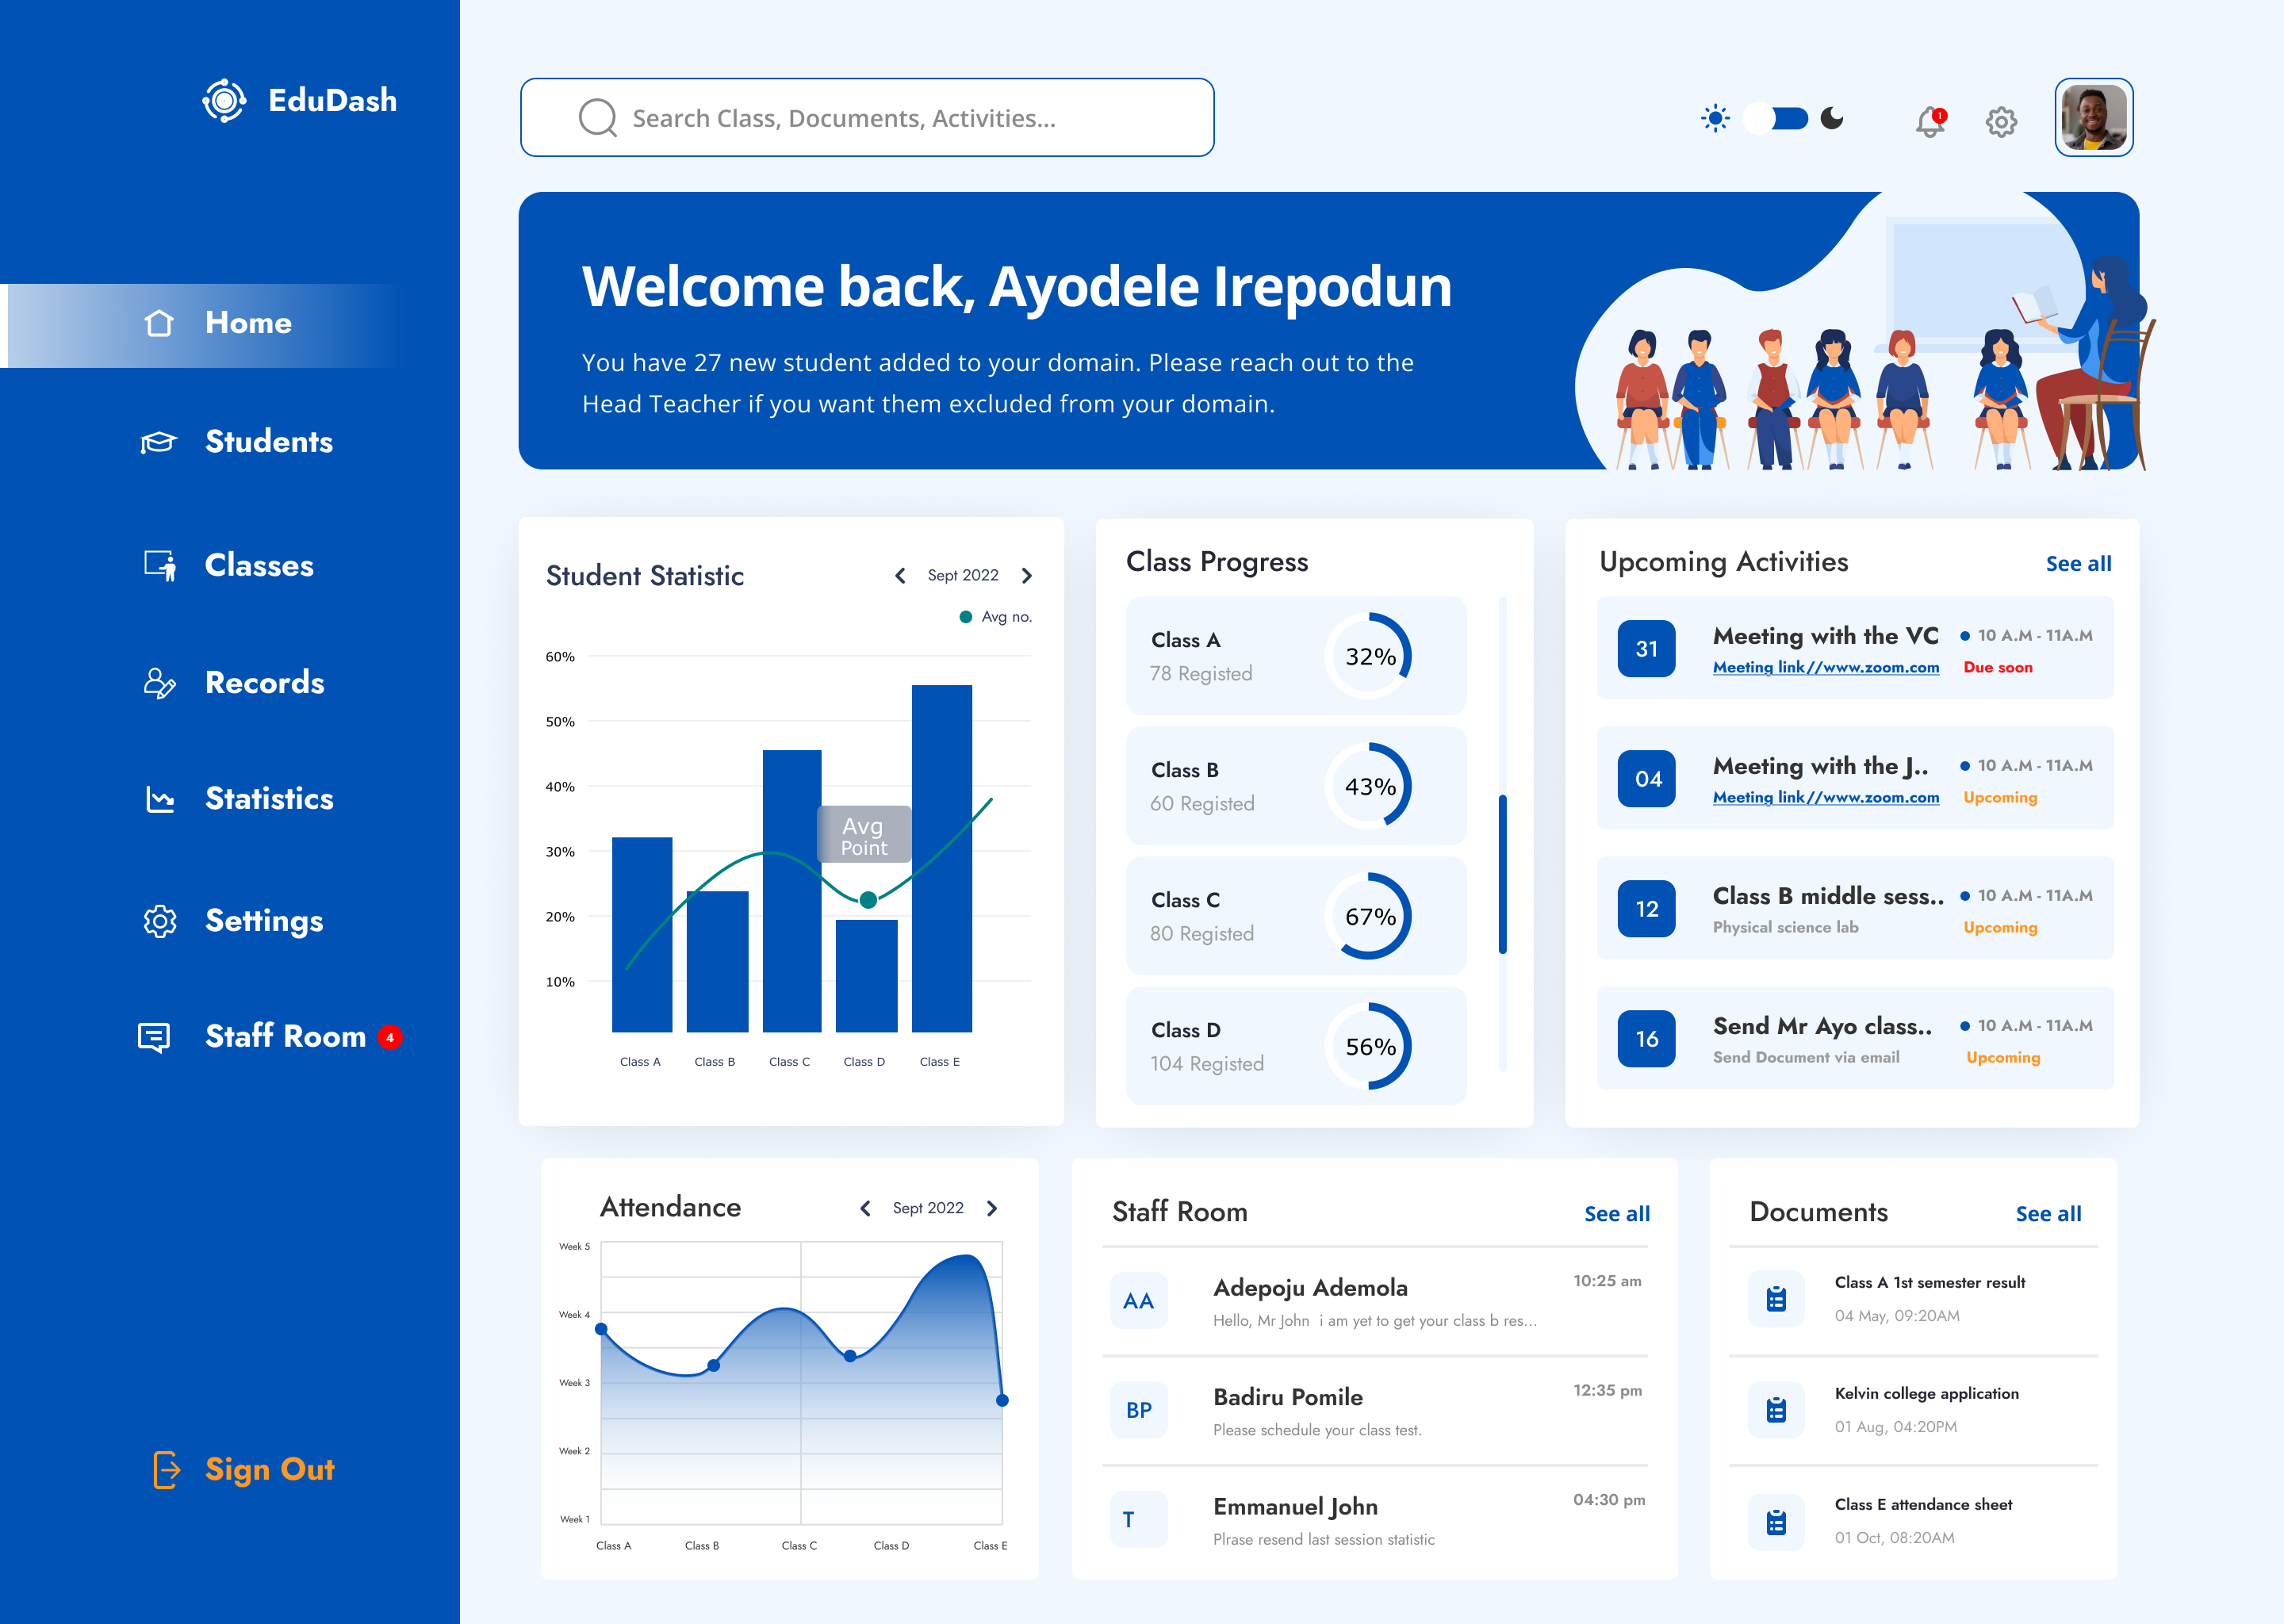The height and width of the screenshot is (1624, 2284).
Task: Go to next month in Attendance chart
Action: click(992, 1208)
